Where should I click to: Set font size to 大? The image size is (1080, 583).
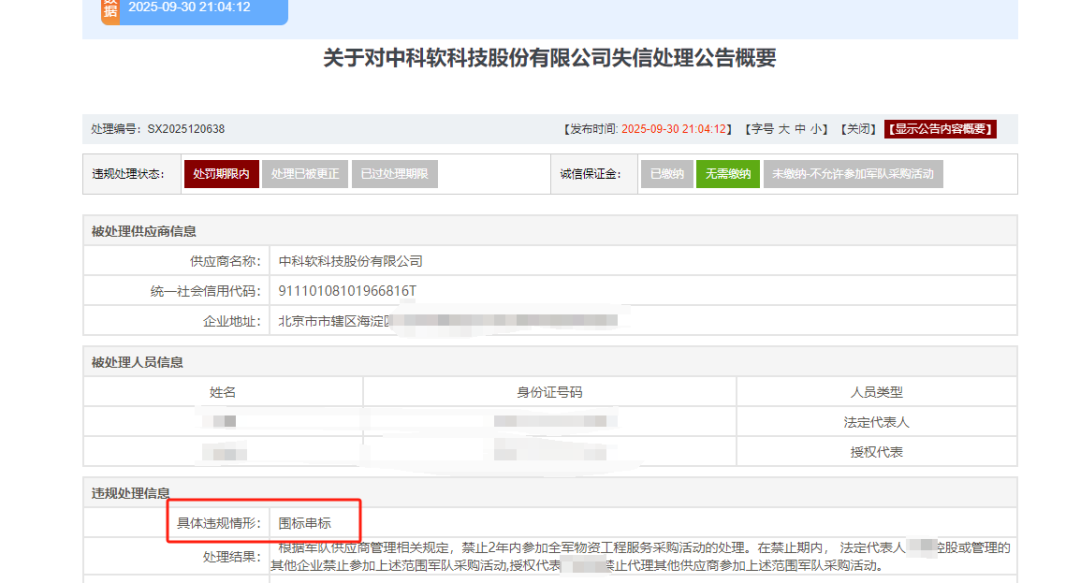point(784,129)
